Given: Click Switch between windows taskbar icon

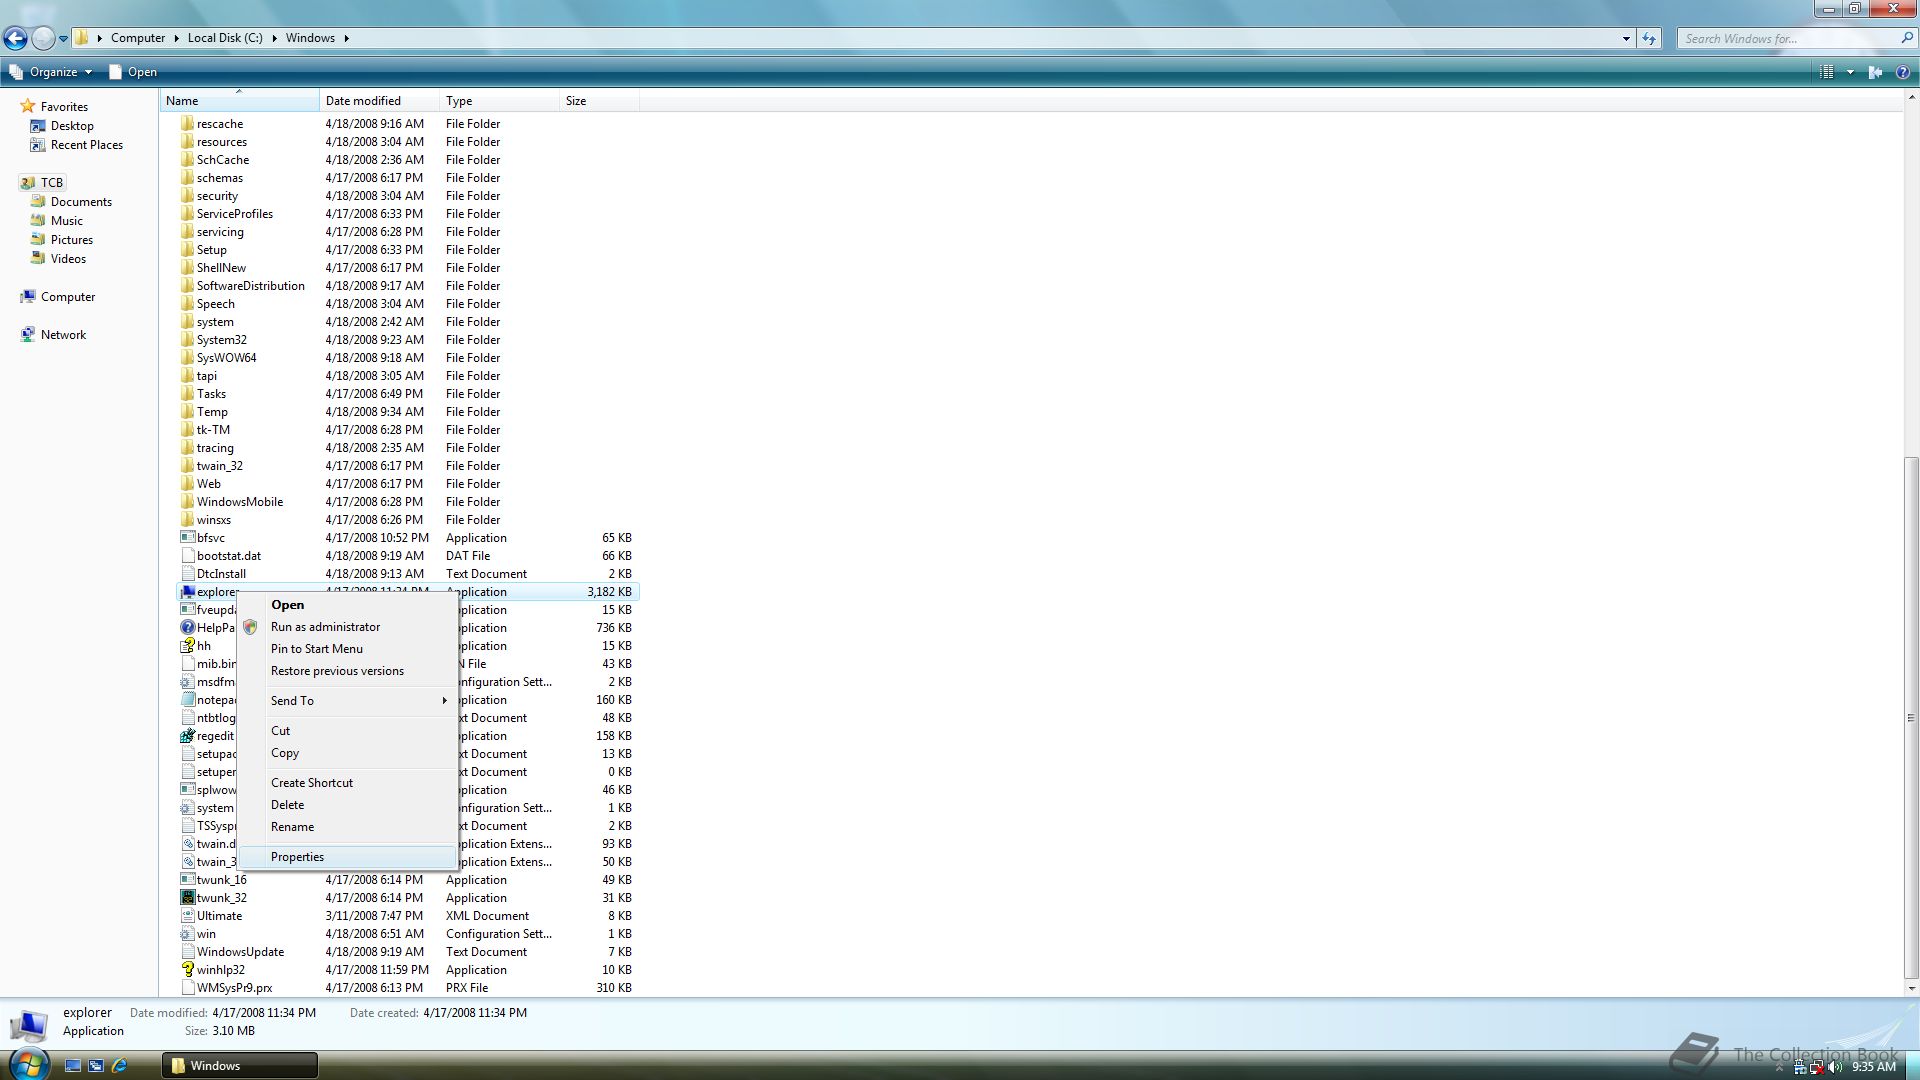Looking at the screenshot, I should [x=96, y=1066].
